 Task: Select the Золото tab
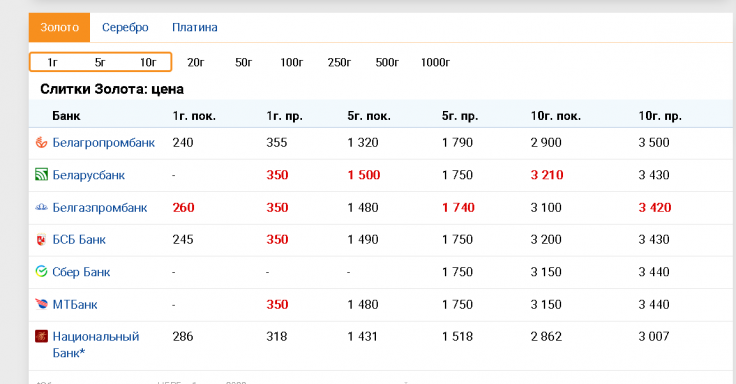(59, 27)
